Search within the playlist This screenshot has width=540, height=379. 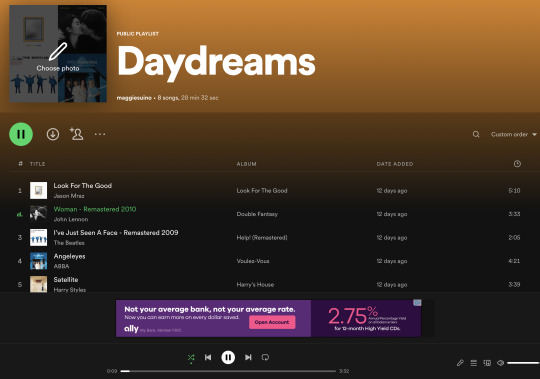[476, 134]
